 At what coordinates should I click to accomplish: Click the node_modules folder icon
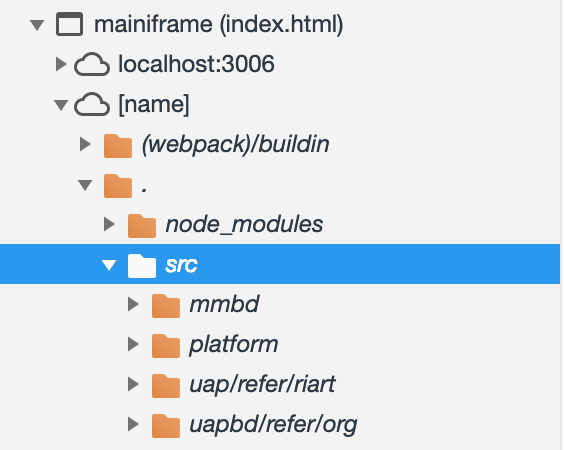(142, 226)
